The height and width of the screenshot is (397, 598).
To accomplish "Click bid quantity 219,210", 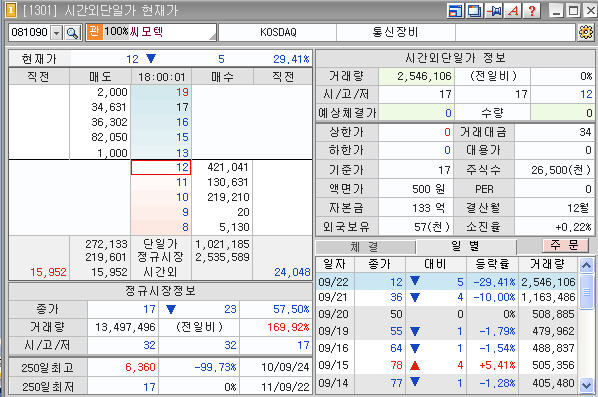I will pos(228,197).
